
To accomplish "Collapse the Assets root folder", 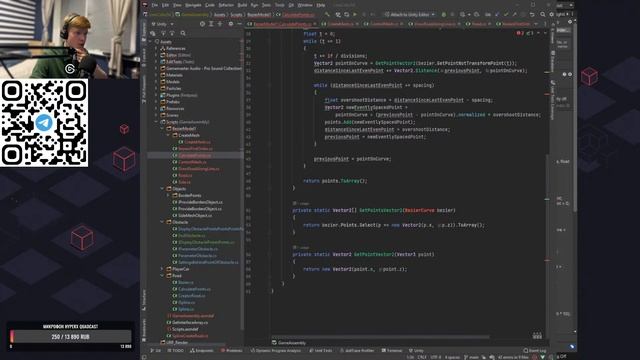I will coord(151,42).
